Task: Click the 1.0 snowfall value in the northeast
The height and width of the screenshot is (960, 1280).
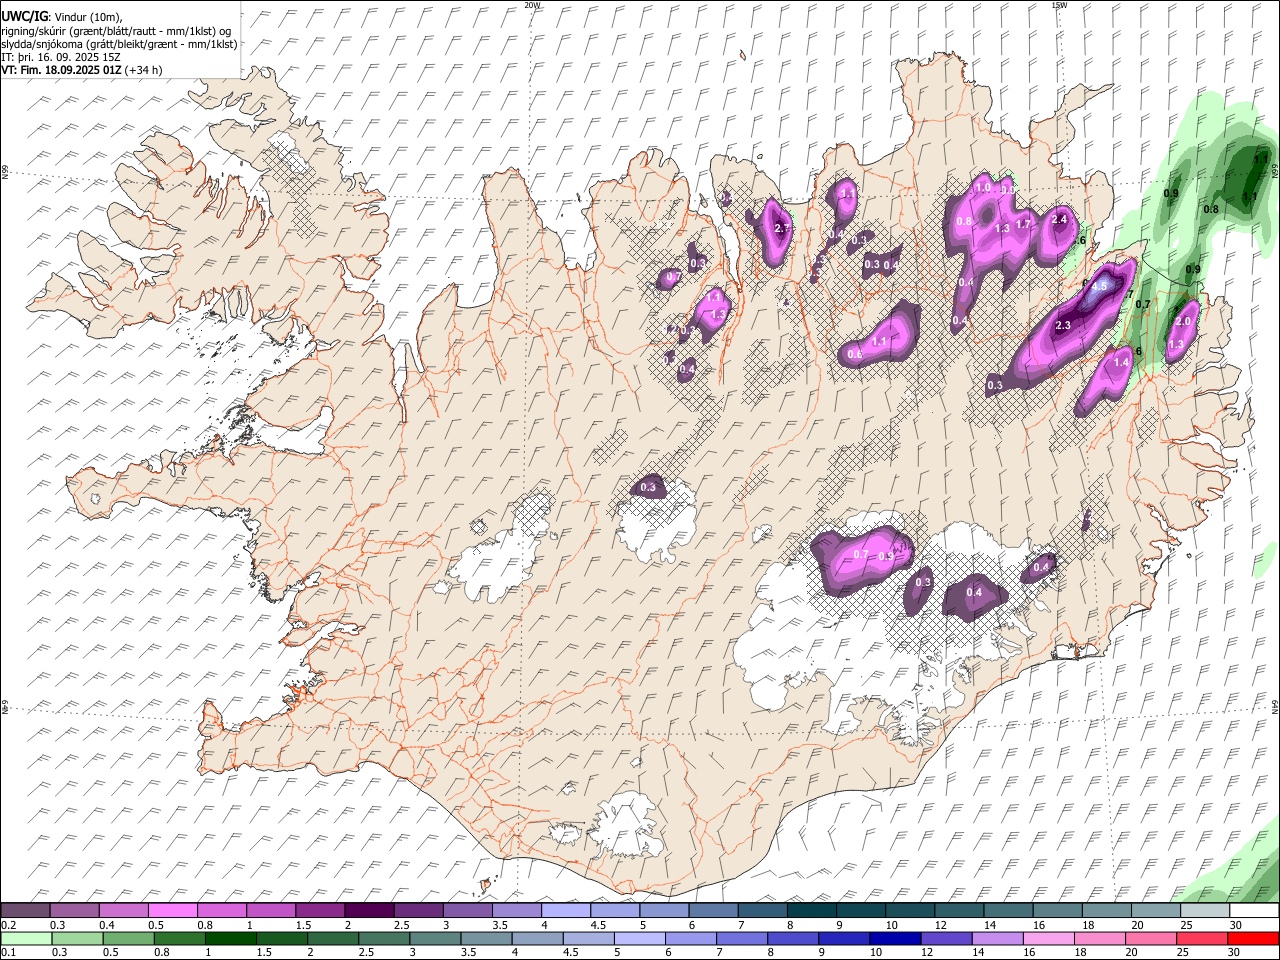Action: pyautogui.click(x=983, y=187)
